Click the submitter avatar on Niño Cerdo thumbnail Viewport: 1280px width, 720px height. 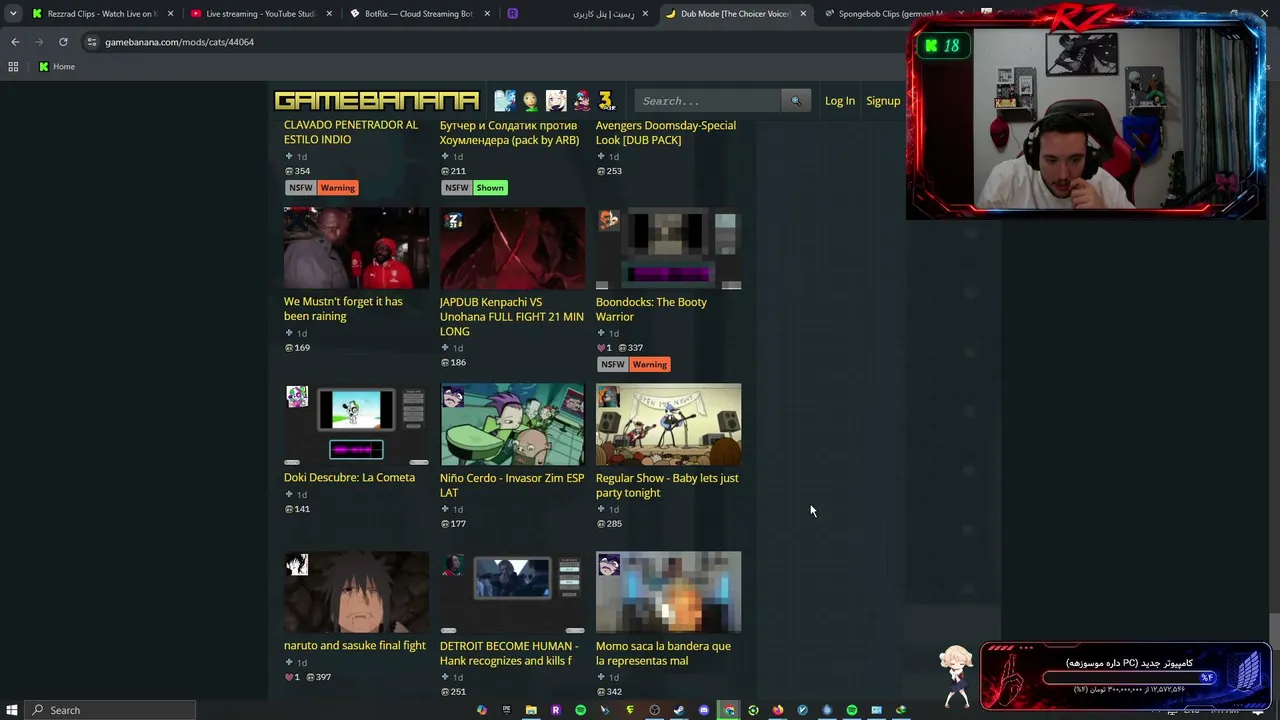tap(453, 397)
